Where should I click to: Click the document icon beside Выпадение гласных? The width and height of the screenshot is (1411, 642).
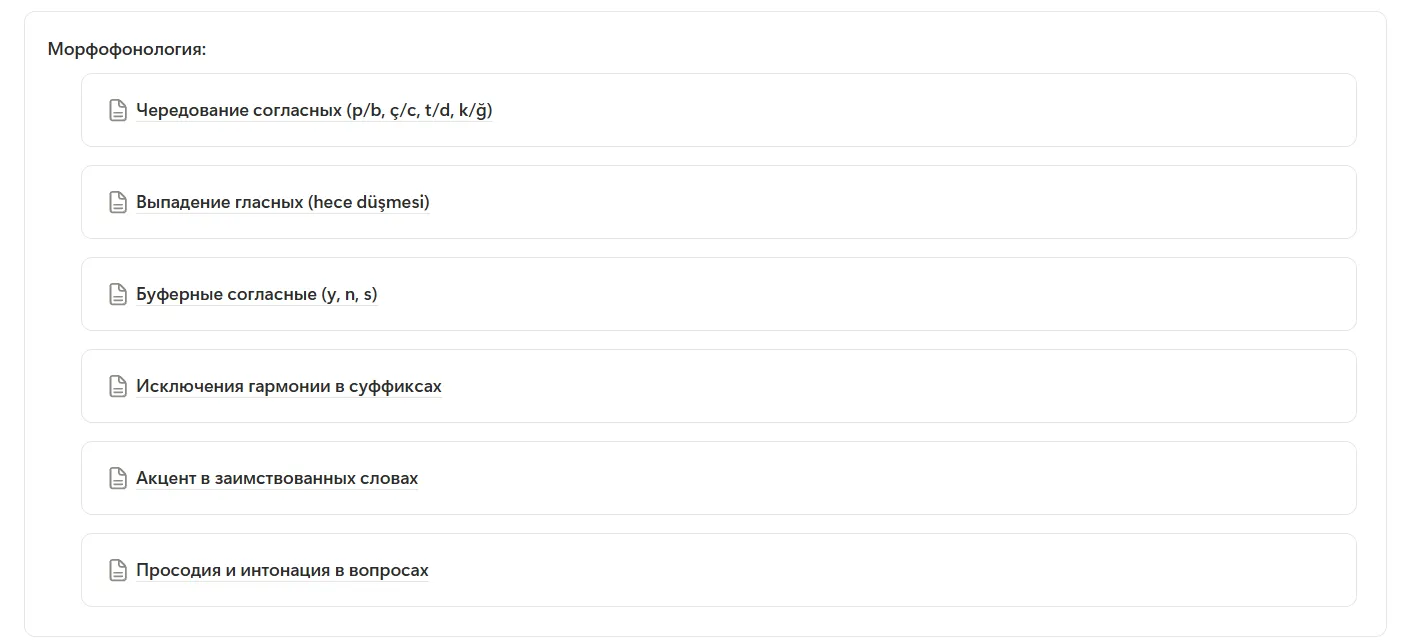tap(118, 202)
